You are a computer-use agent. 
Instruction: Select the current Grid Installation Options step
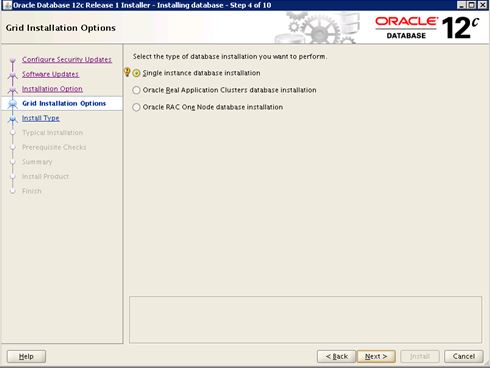pos(64,103)
